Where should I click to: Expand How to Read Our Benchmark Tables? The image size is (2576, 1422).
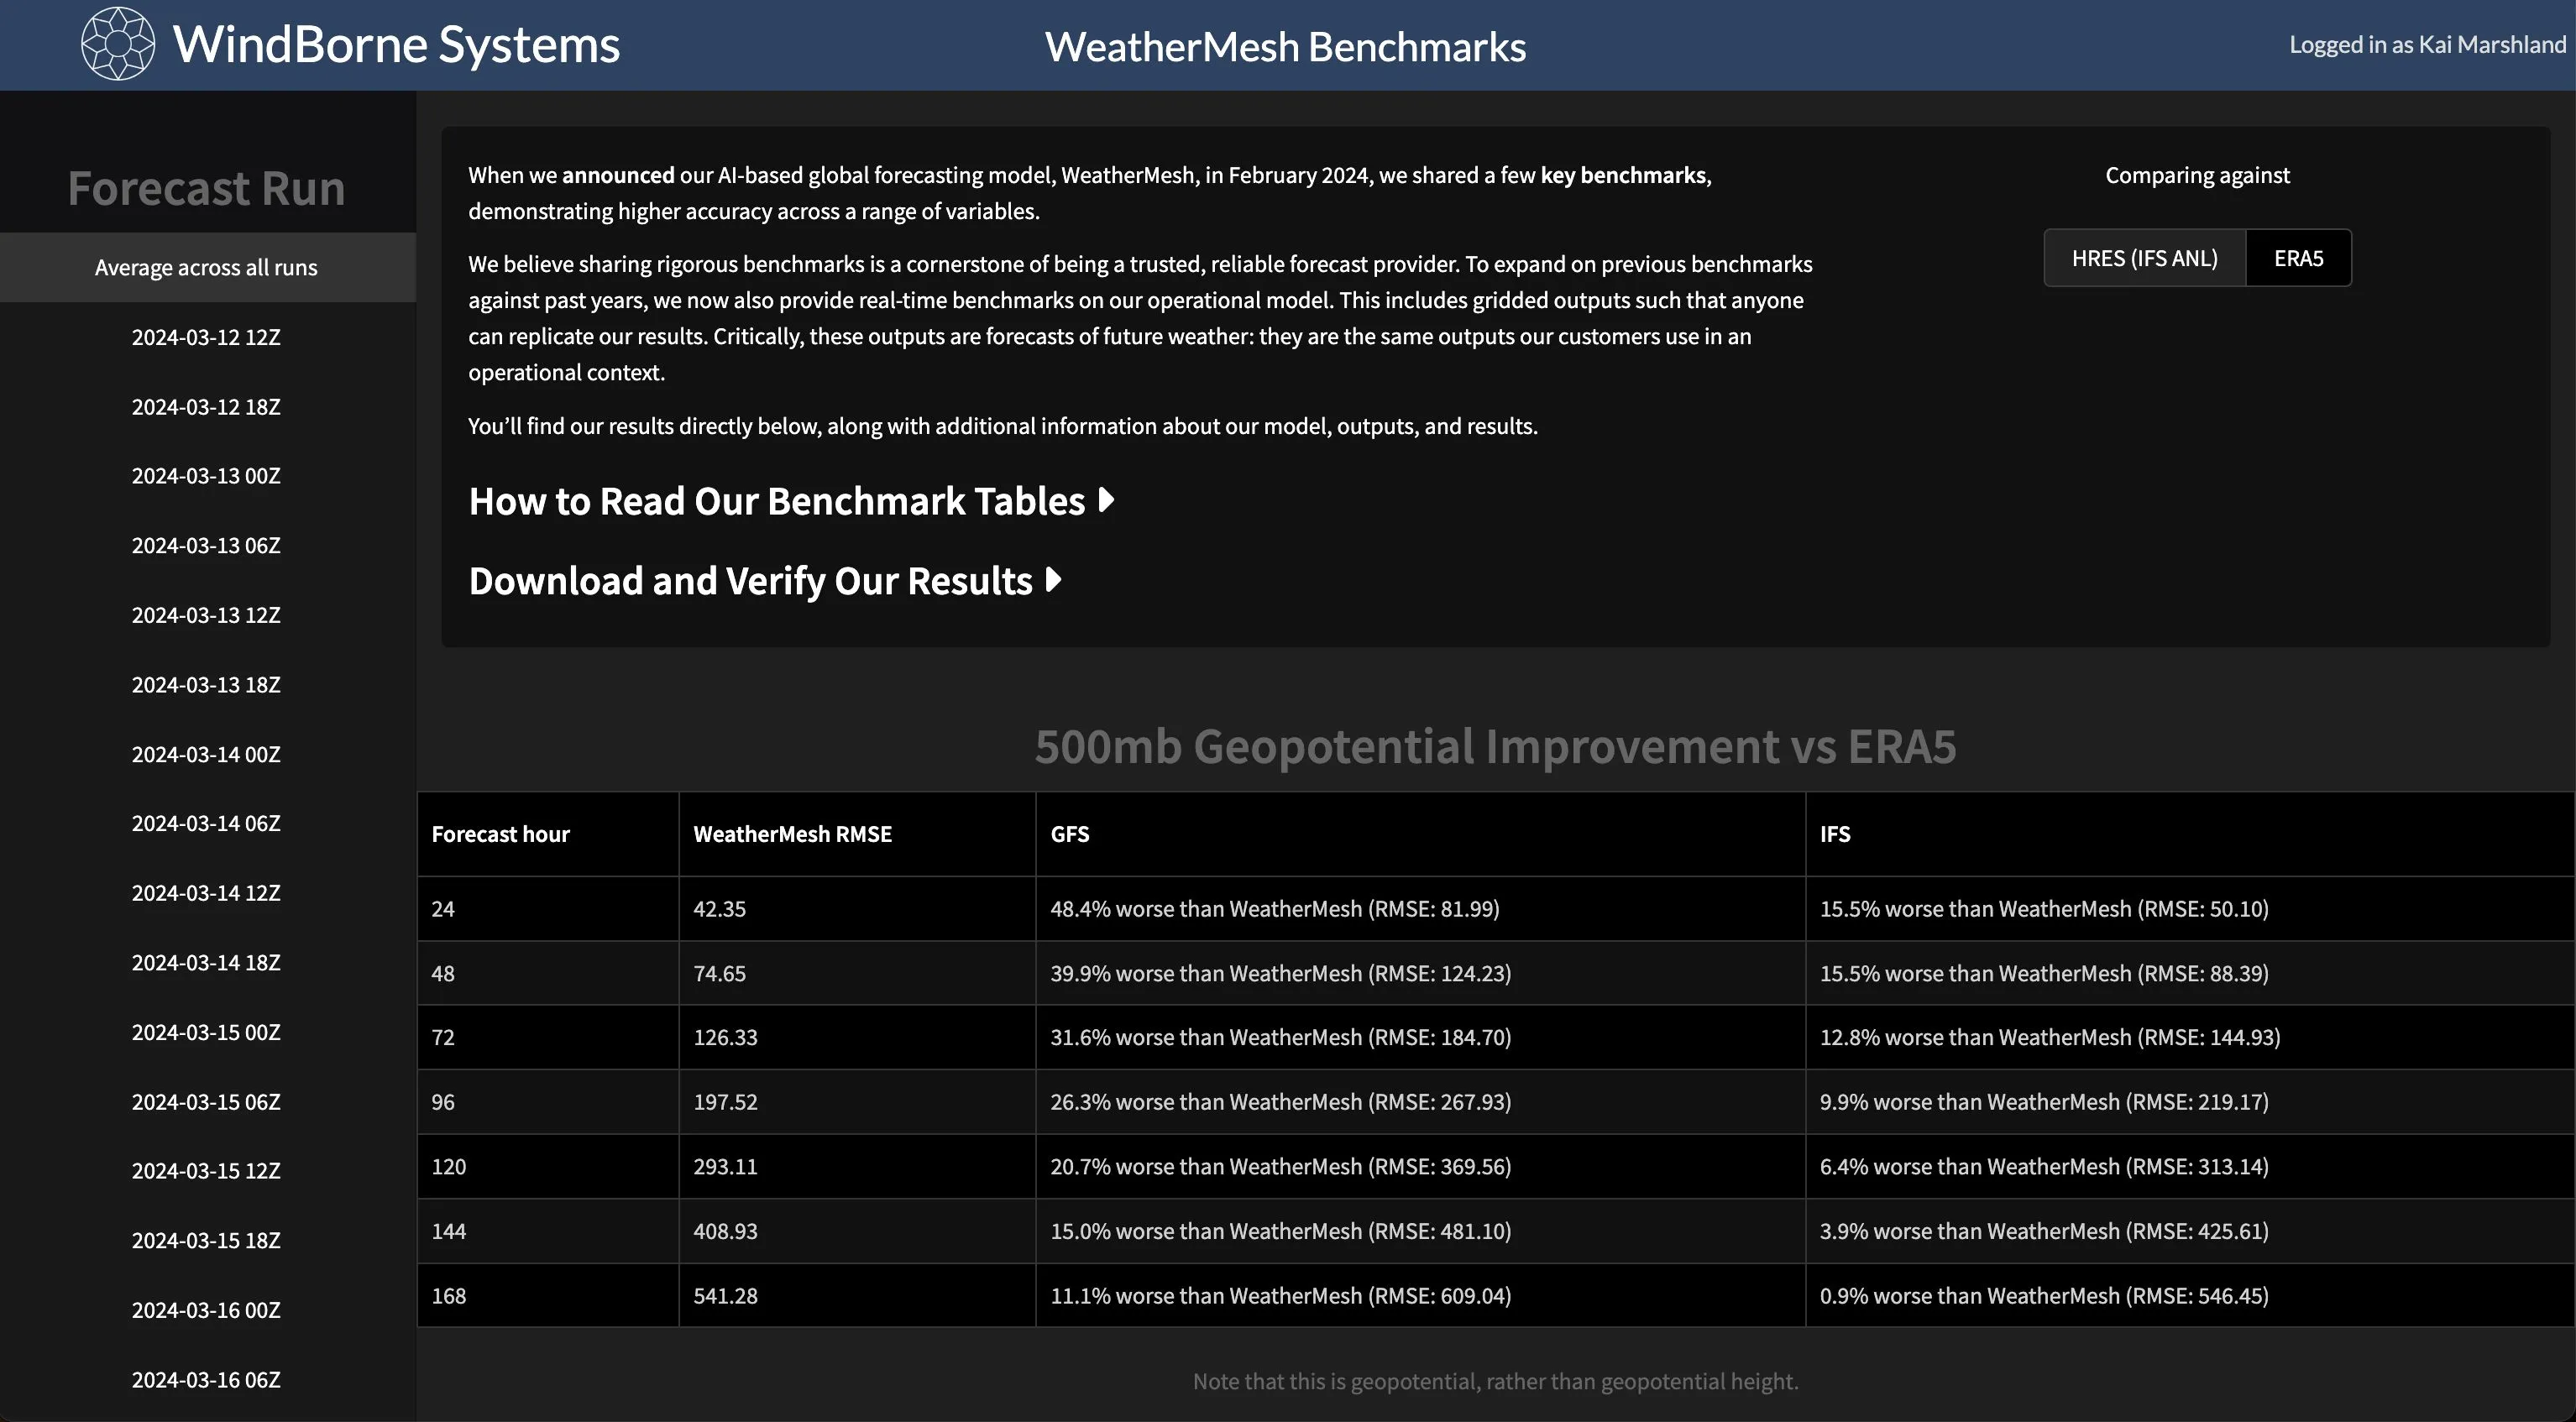point(791,500)
